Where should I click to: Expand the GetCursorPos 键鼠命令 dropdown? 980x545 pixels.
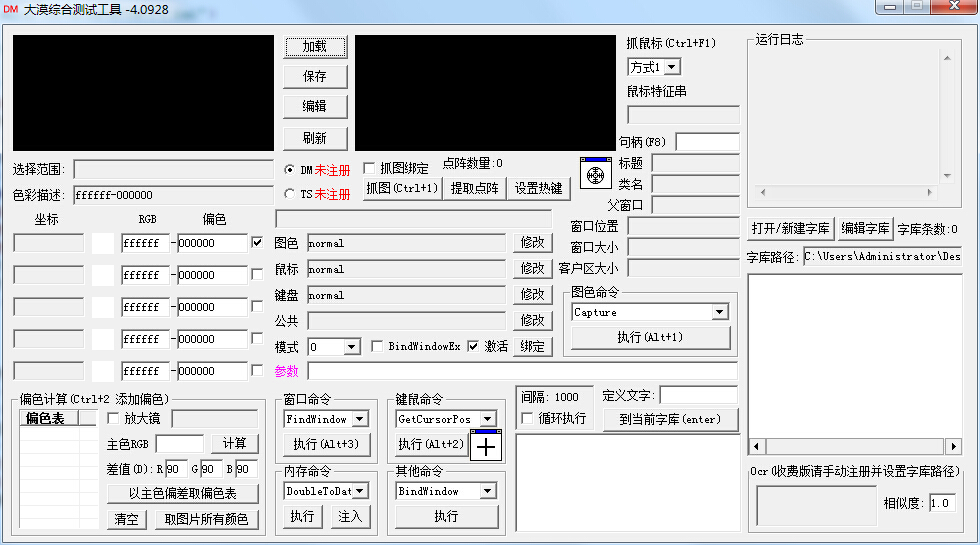click(488, 419)
